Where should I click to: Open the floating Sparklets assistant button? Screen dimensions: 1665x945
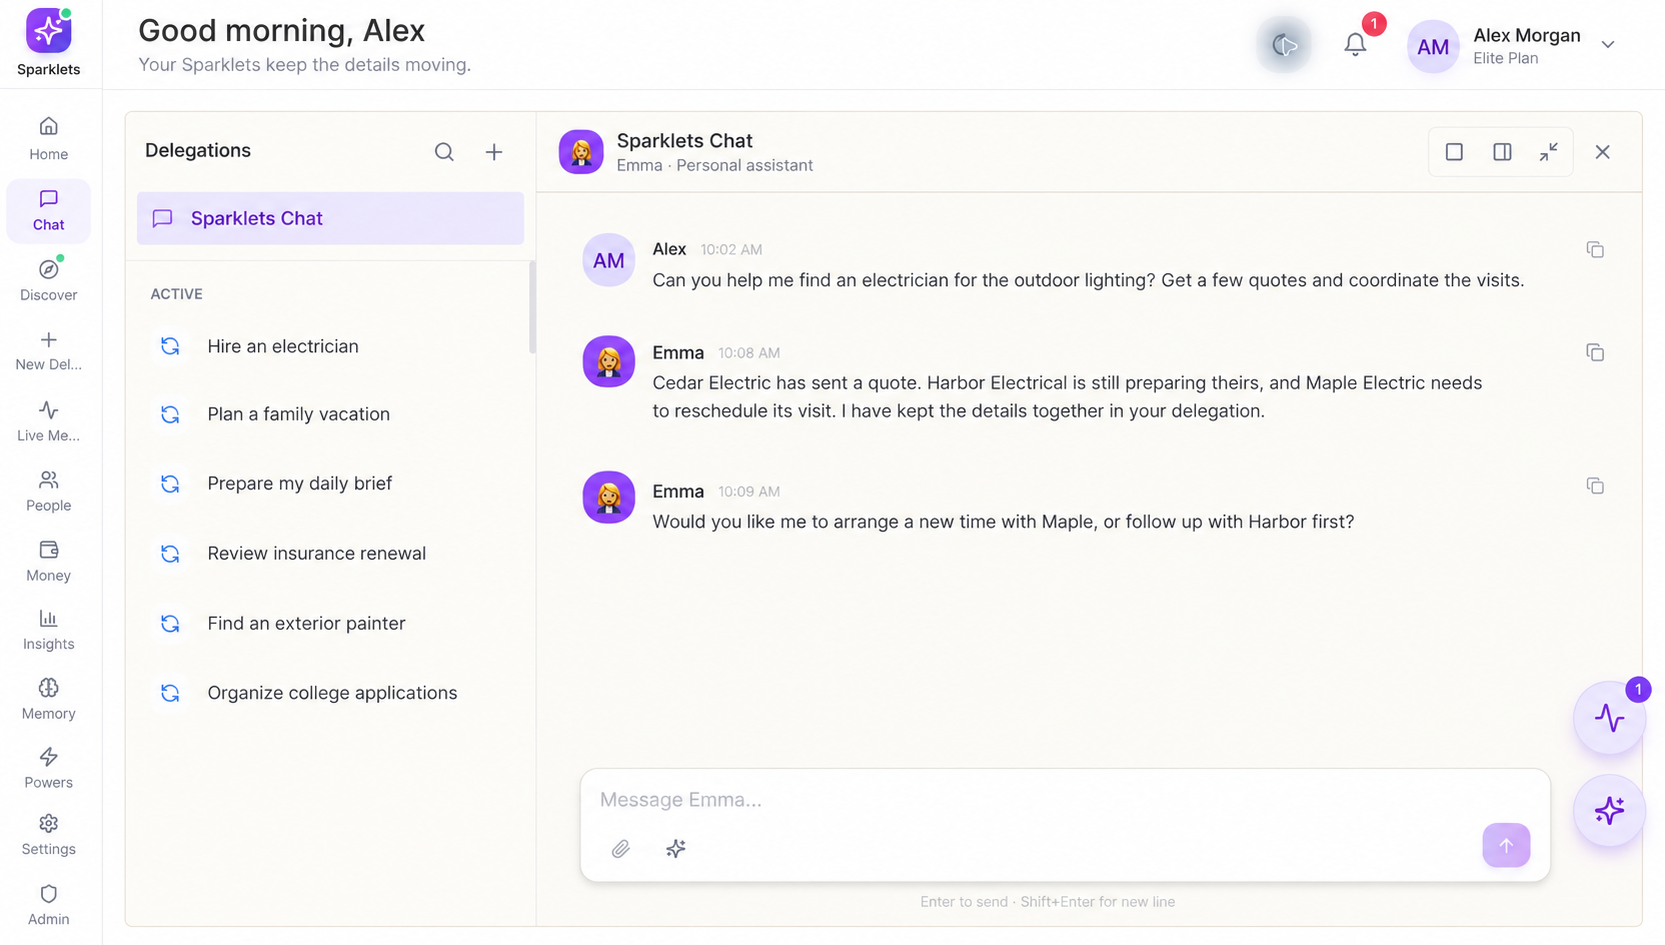pos(1609,811)
